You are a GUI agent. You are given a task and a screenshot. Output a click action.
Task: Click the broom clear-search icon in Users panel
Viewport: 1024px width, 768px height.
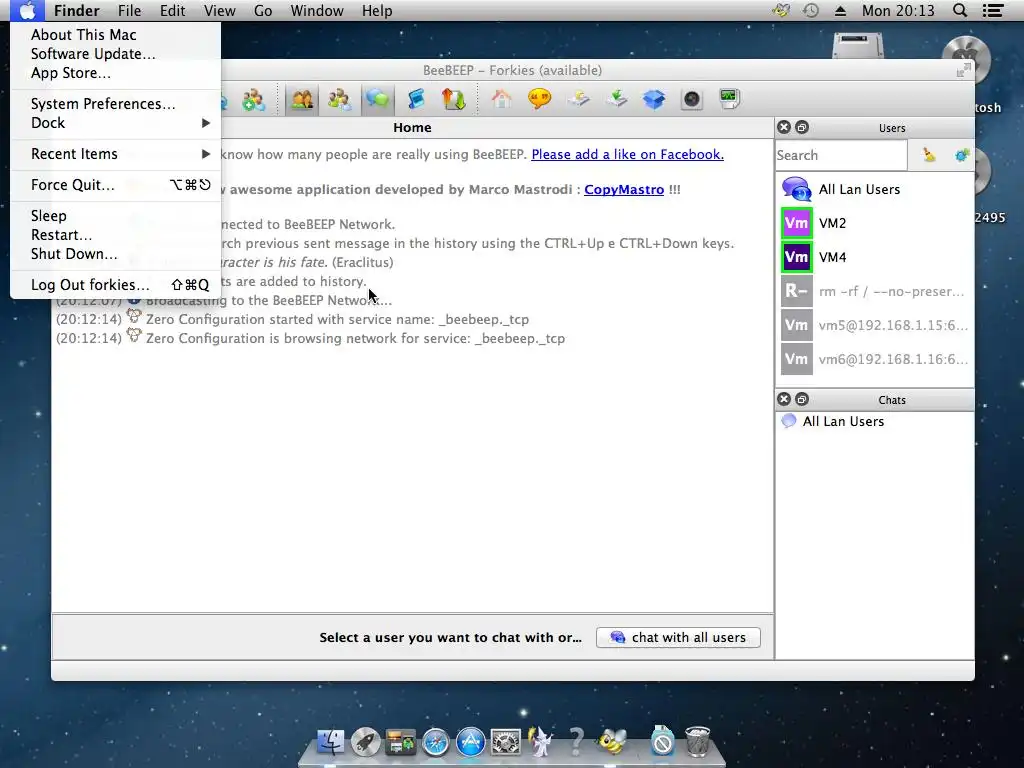(x=928, y=155)
